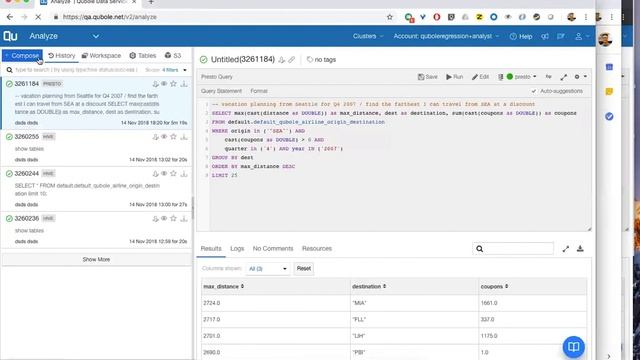Open the presto cluster selector dropdown

(522, 77)
